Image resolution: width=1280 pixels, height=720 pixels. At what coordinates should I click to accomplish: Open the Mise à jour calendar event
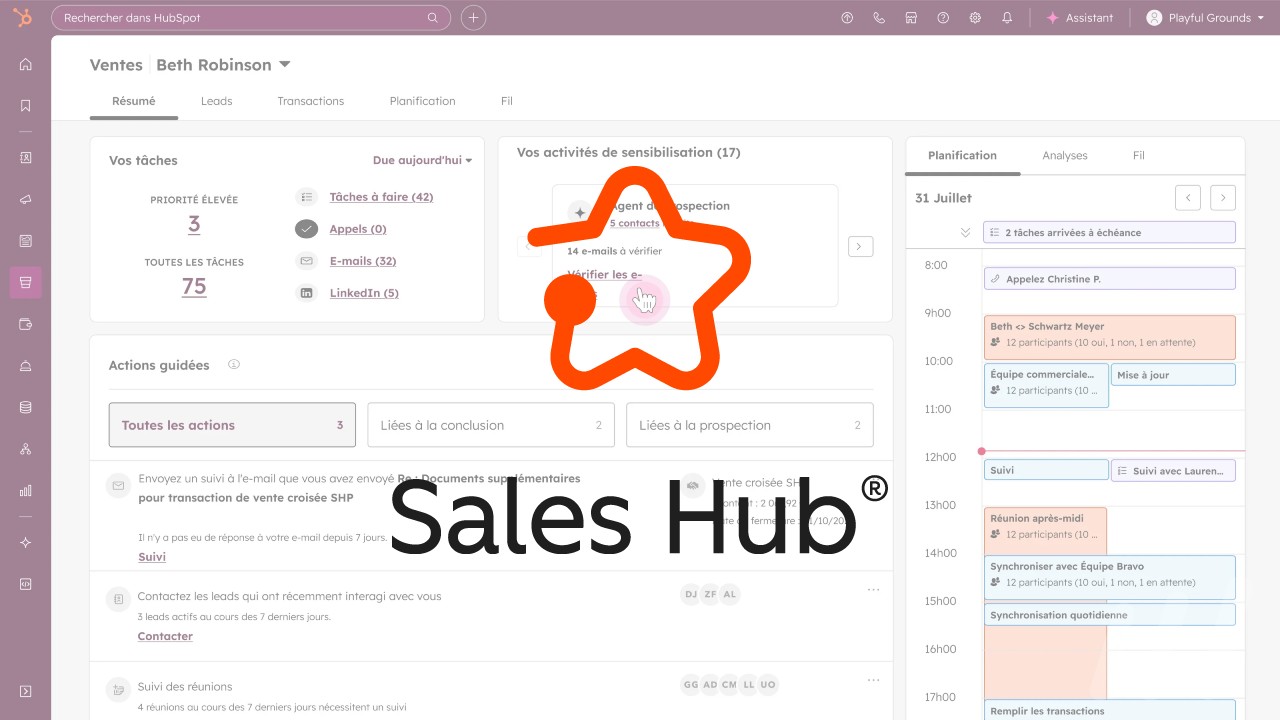click(1173, 375)
